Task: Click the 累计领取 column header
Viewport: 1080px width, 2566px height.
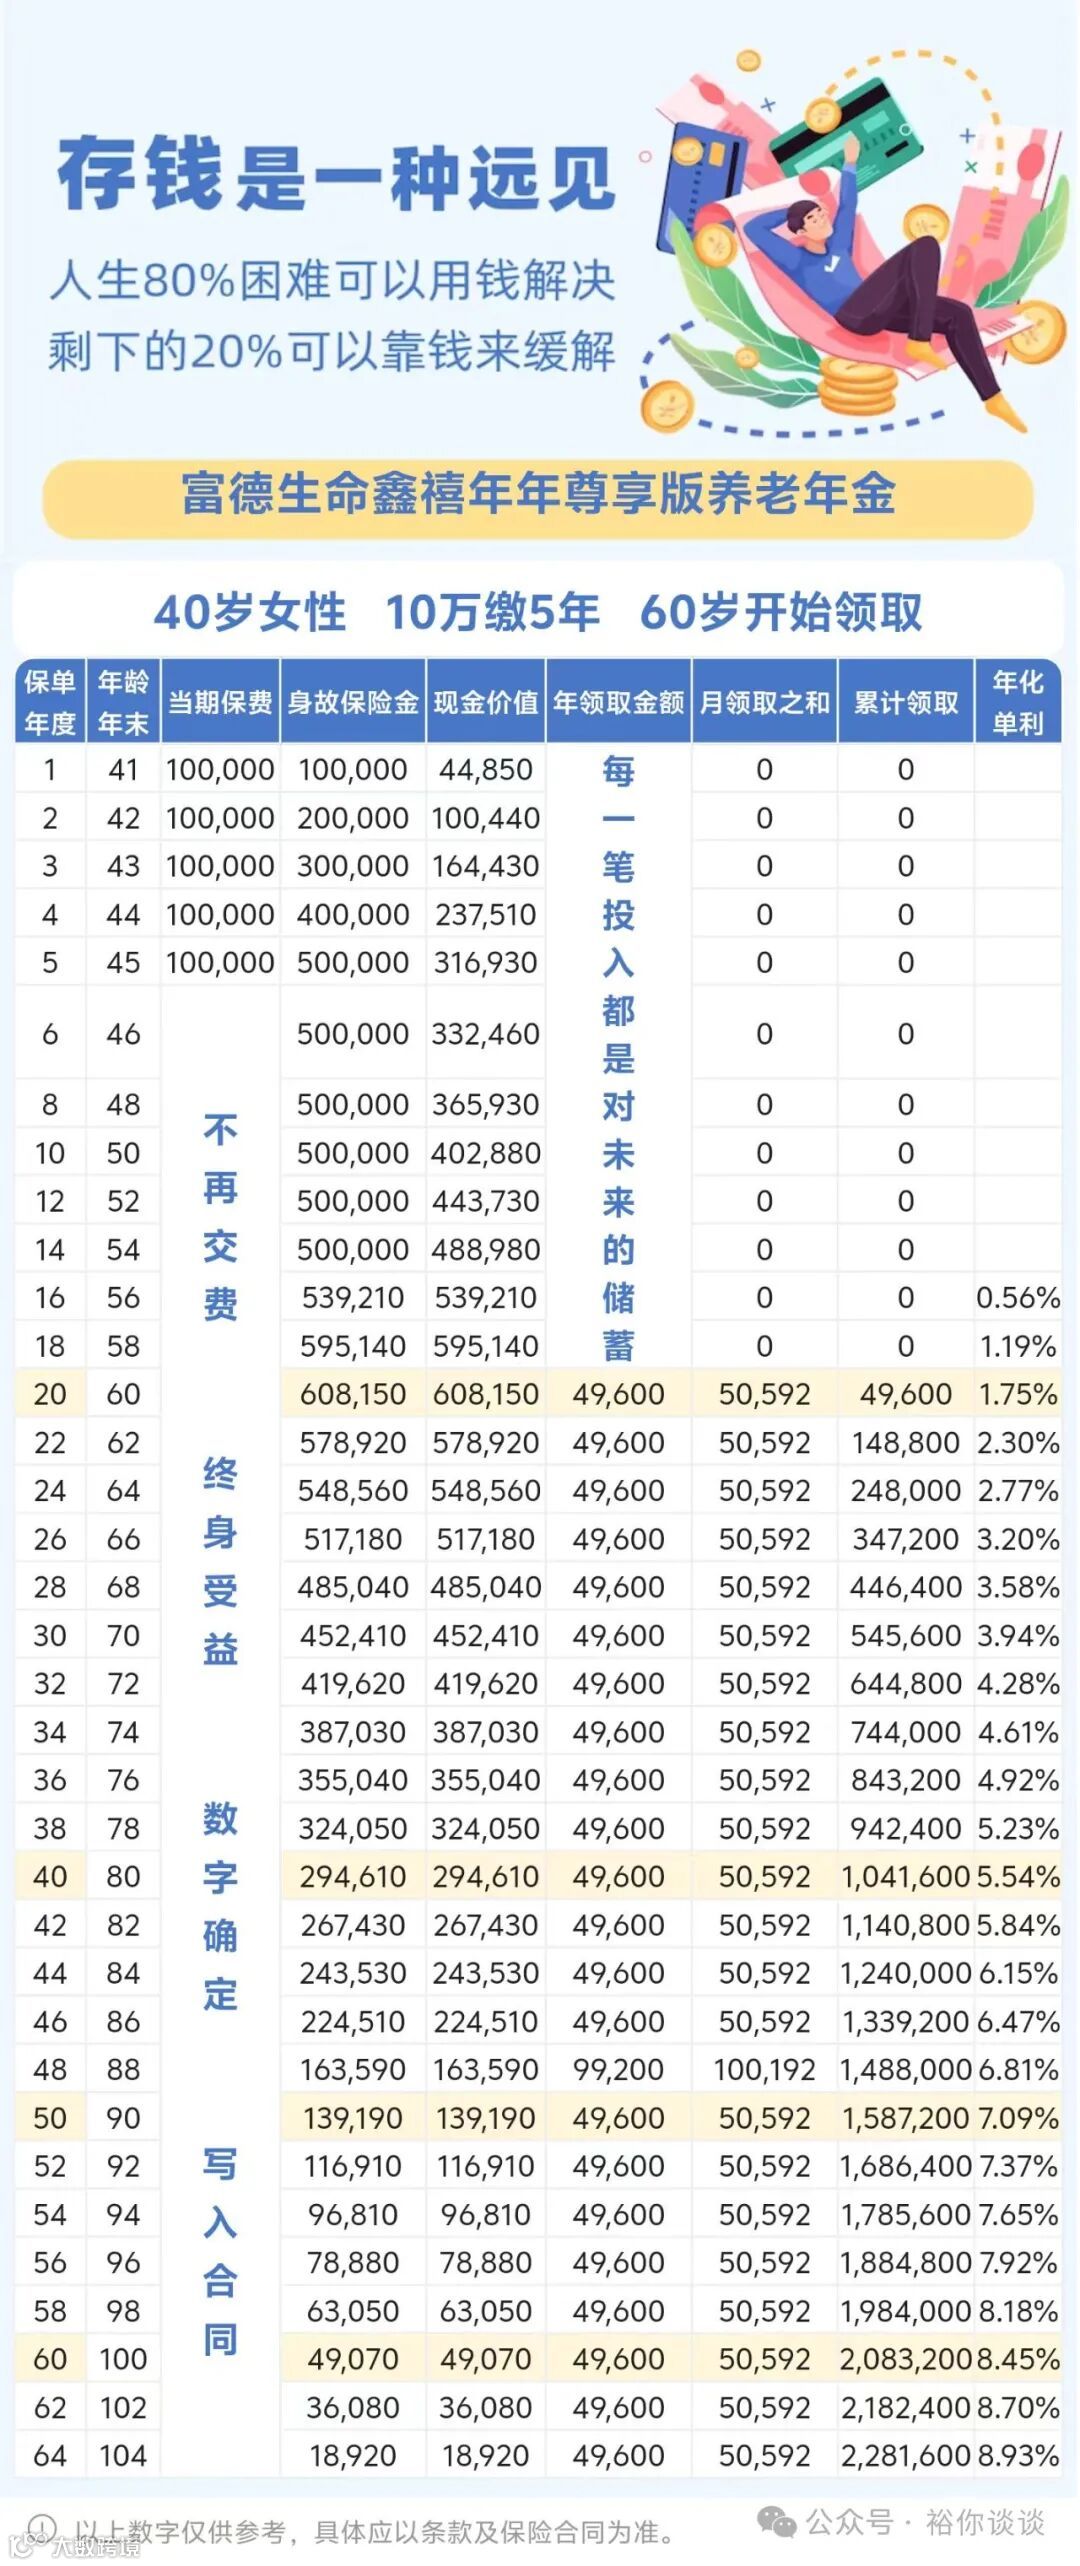Action: point(906,701)
